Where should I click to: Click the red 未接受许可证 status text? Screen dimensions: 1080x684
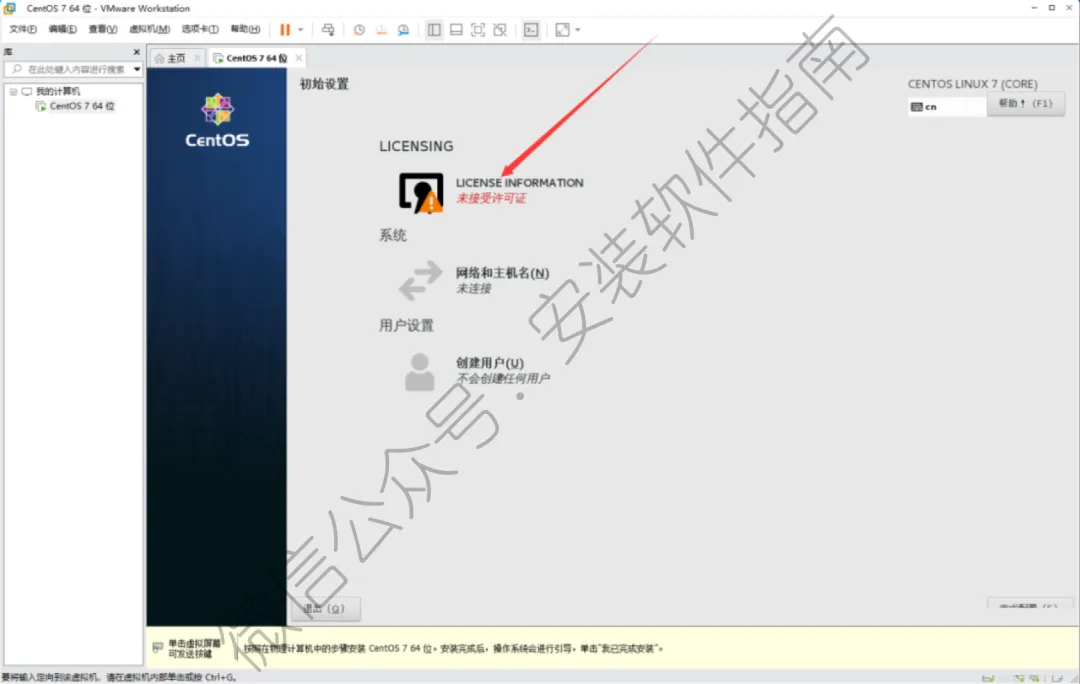pyautogui.click(x=491, y=198)
